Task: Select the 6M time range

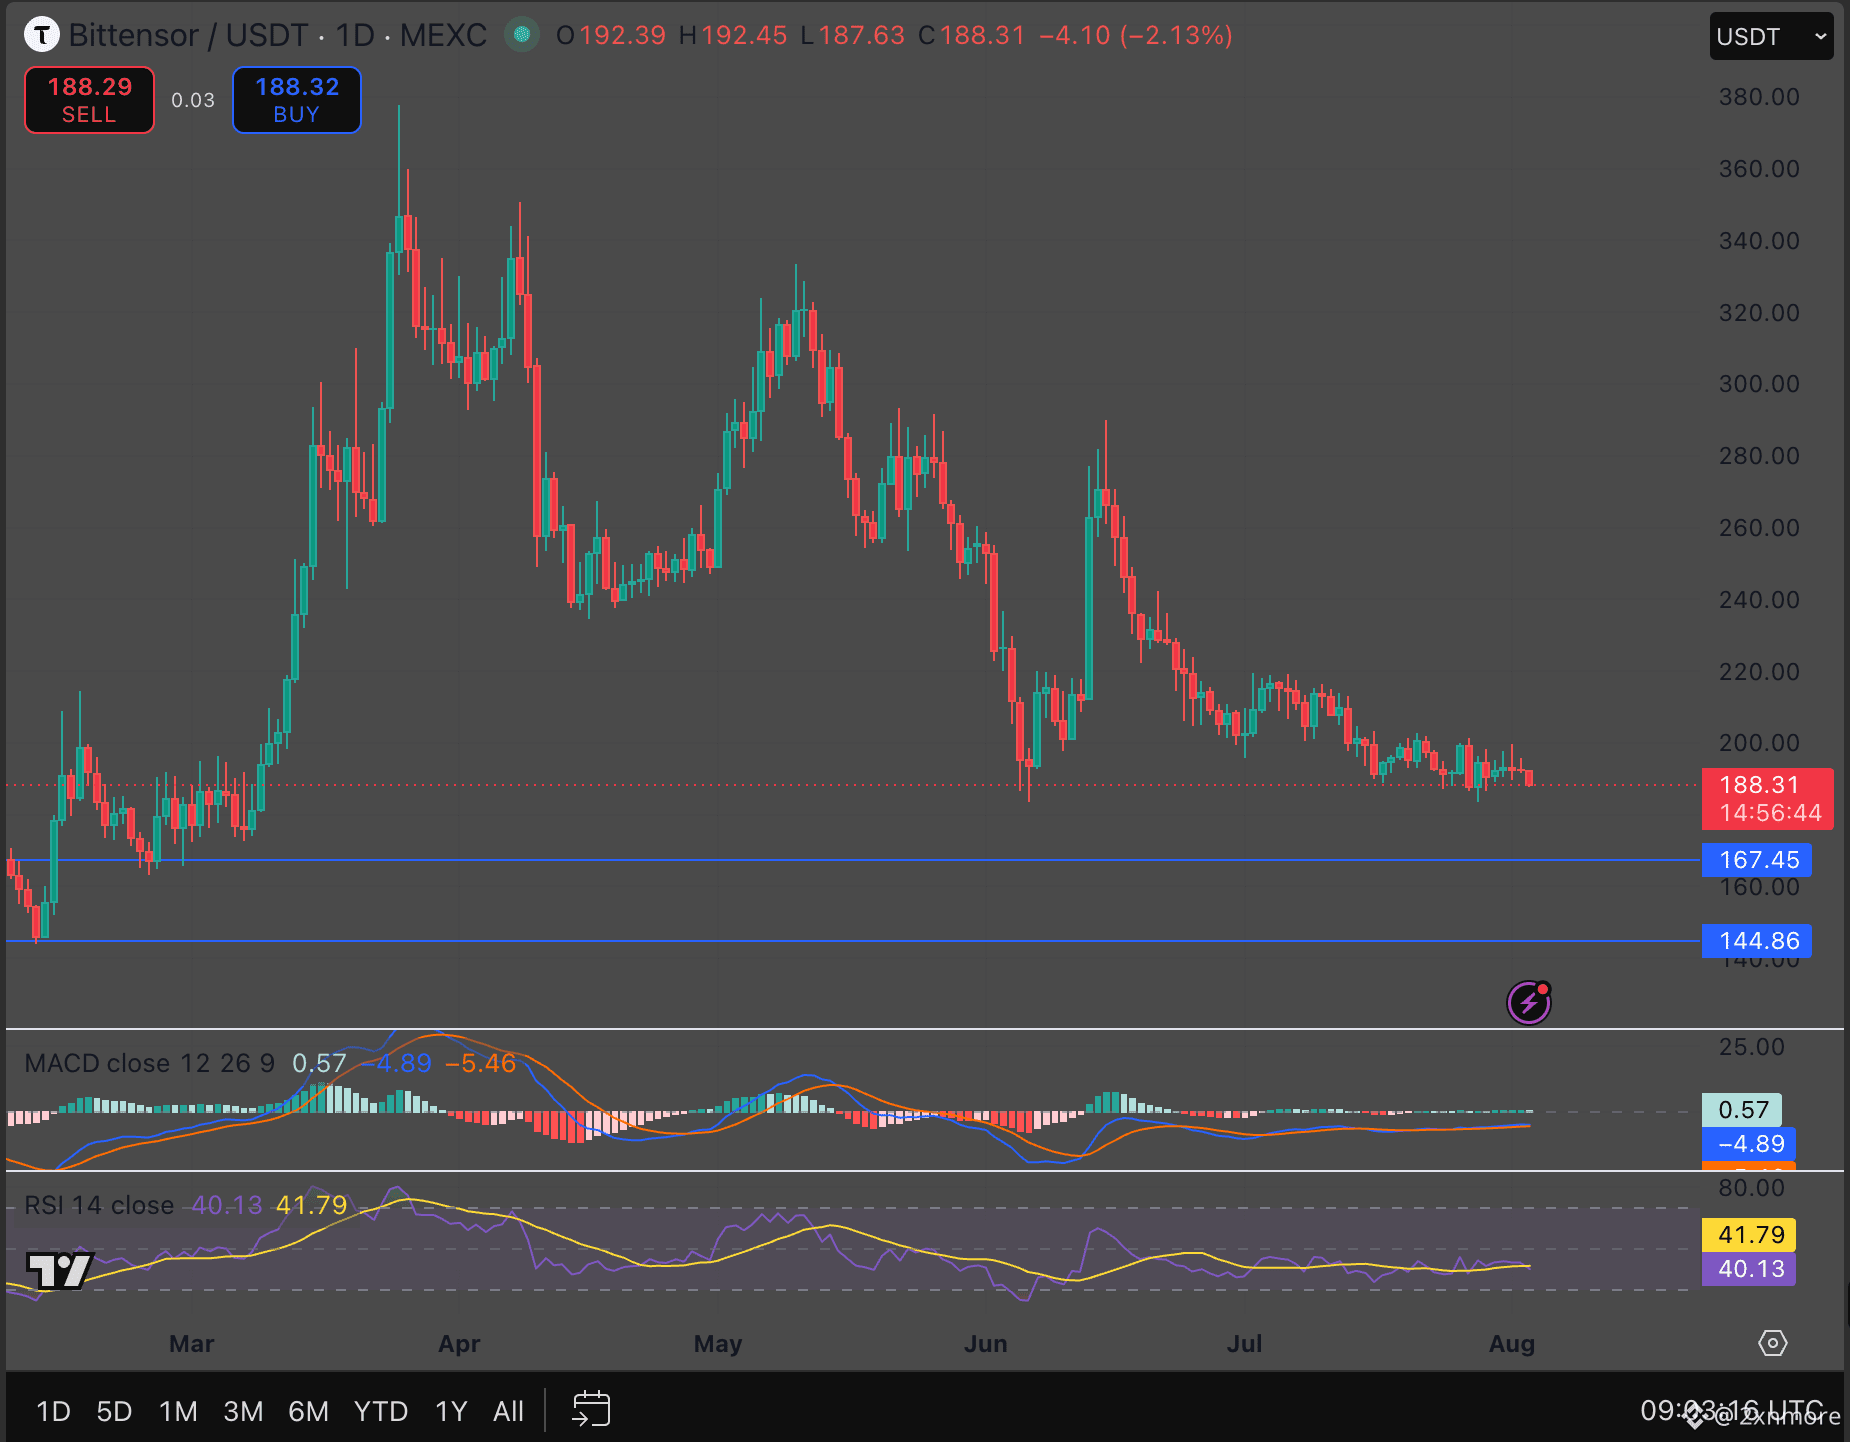Action: point(308,1411)
